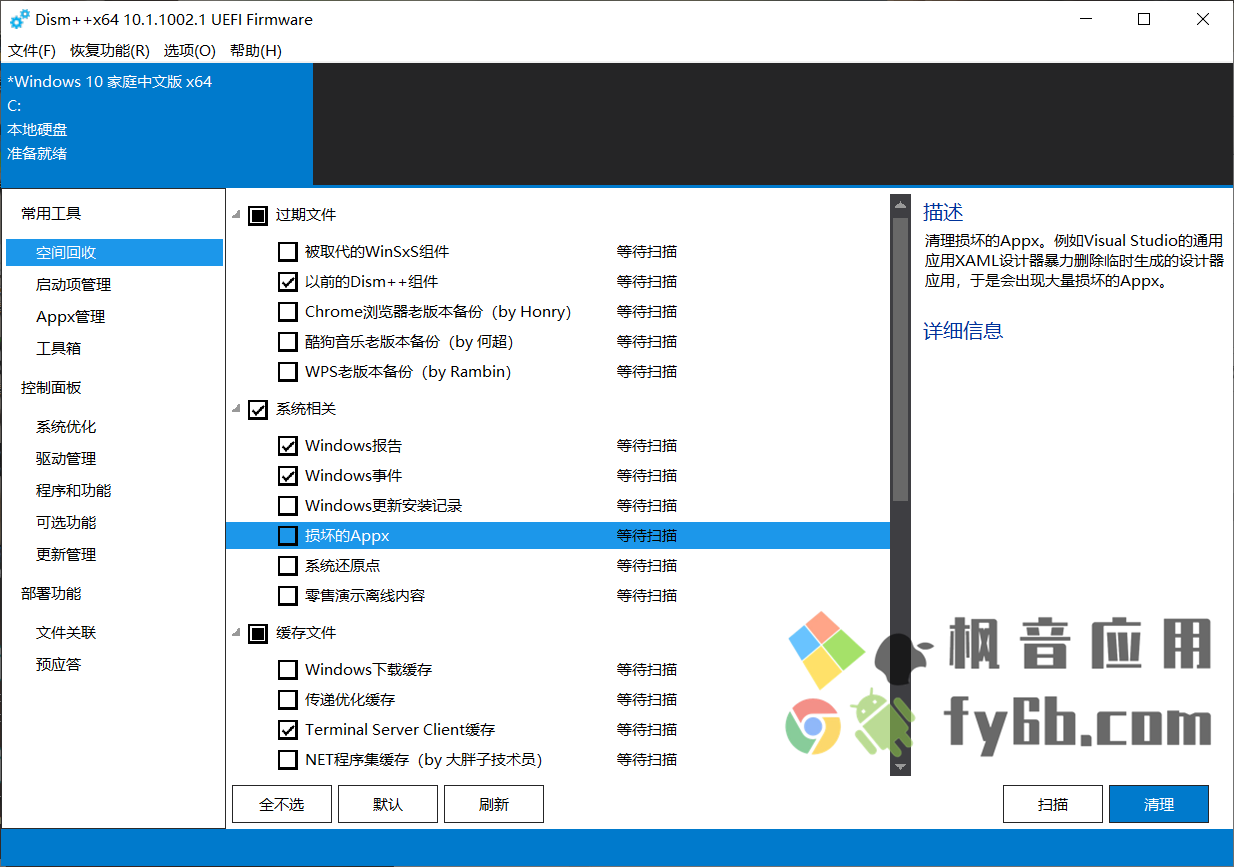Collapse the 缓存文件 group
Screen dimensions: 1234x867
tap(237, 633)
